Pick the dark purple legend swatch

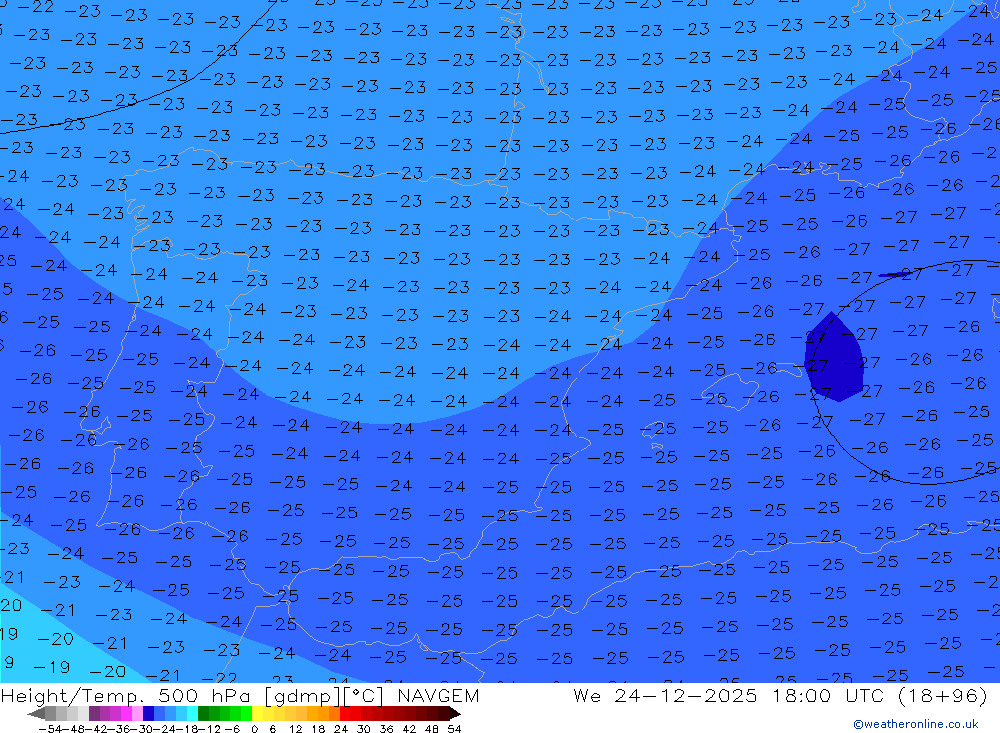(x=94, y=713)
